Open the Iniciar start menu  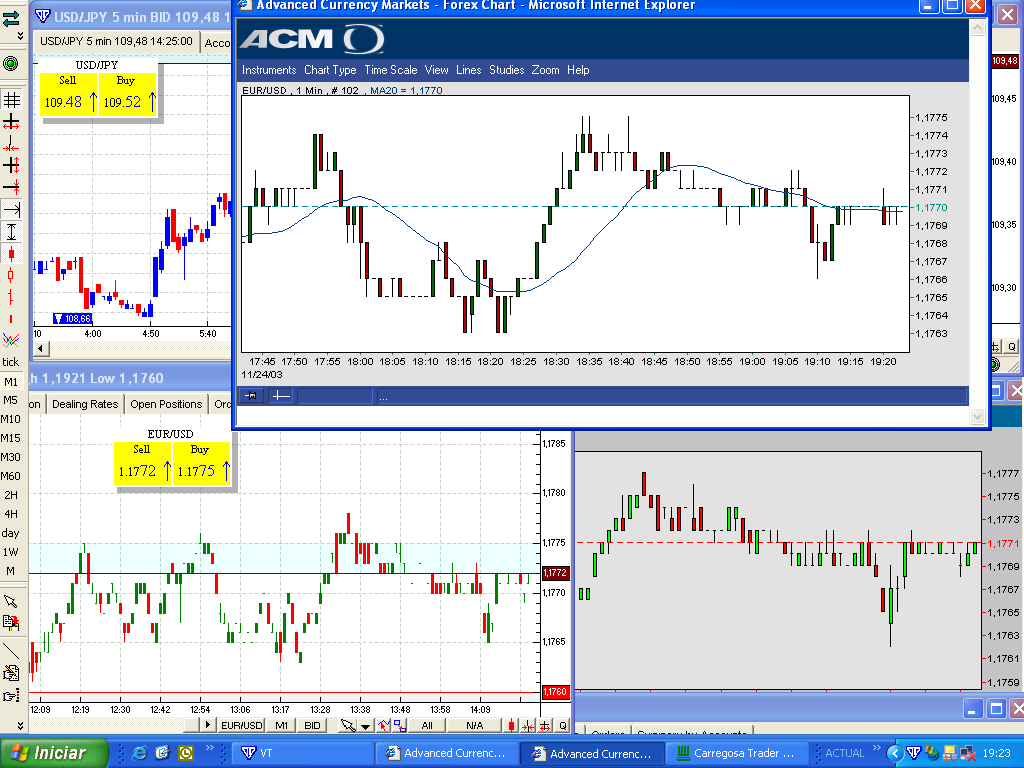click(54, 753)
